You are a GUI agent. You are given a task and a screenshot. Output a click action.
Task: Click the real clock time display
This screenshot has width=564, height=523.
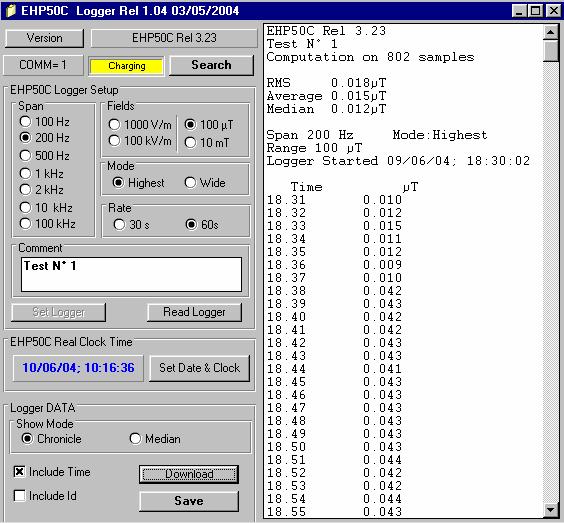[x=78, y=368]
